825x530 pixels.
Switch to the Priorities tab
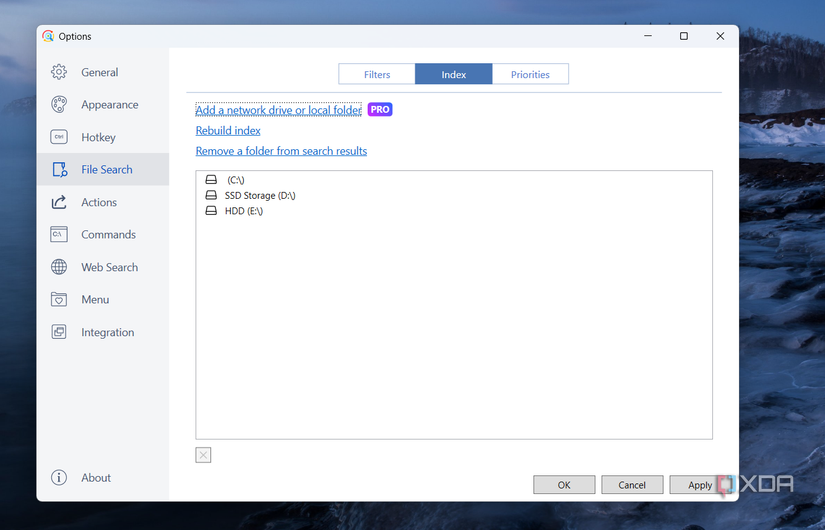(530, 74)
